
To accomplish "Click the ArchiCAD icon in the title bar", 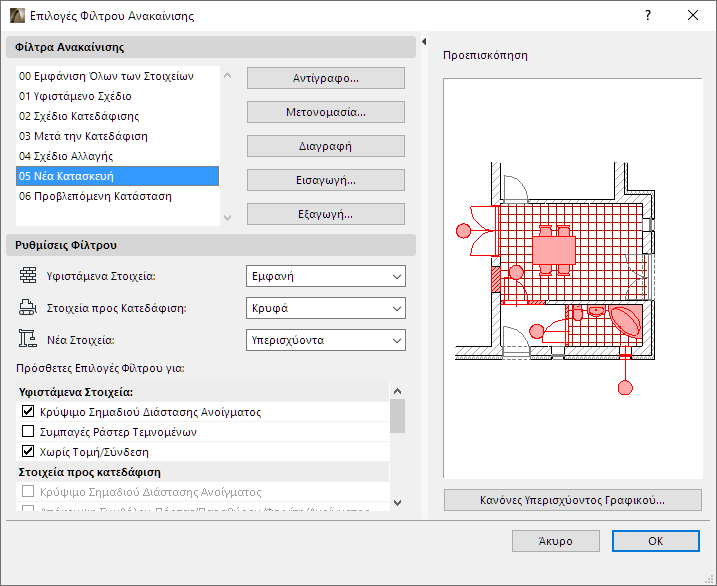I will pos(17,16).
